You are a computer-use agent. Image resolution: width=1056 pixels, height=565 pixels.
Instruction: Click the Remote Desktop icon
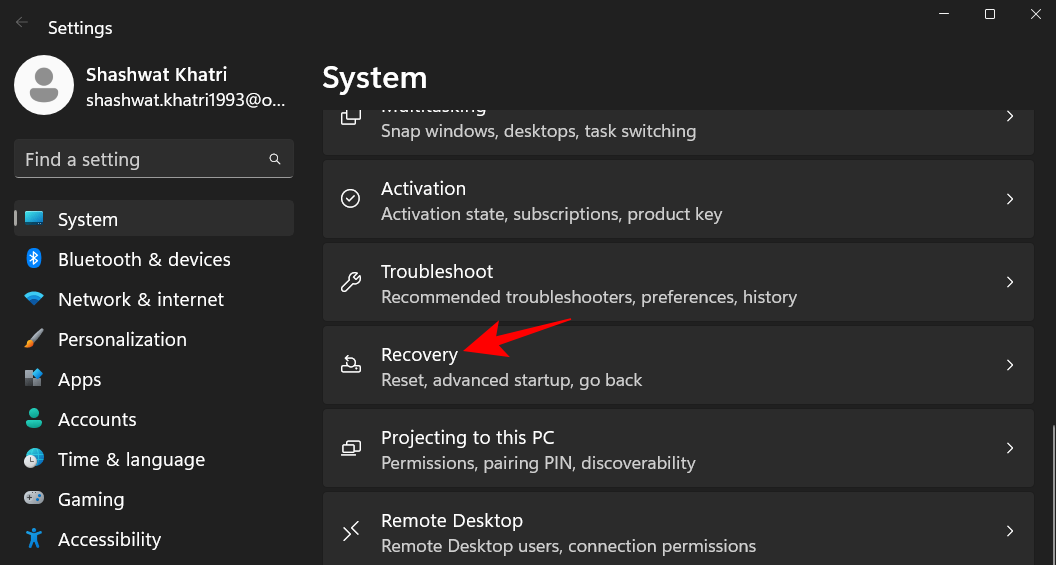coord(351,531)
